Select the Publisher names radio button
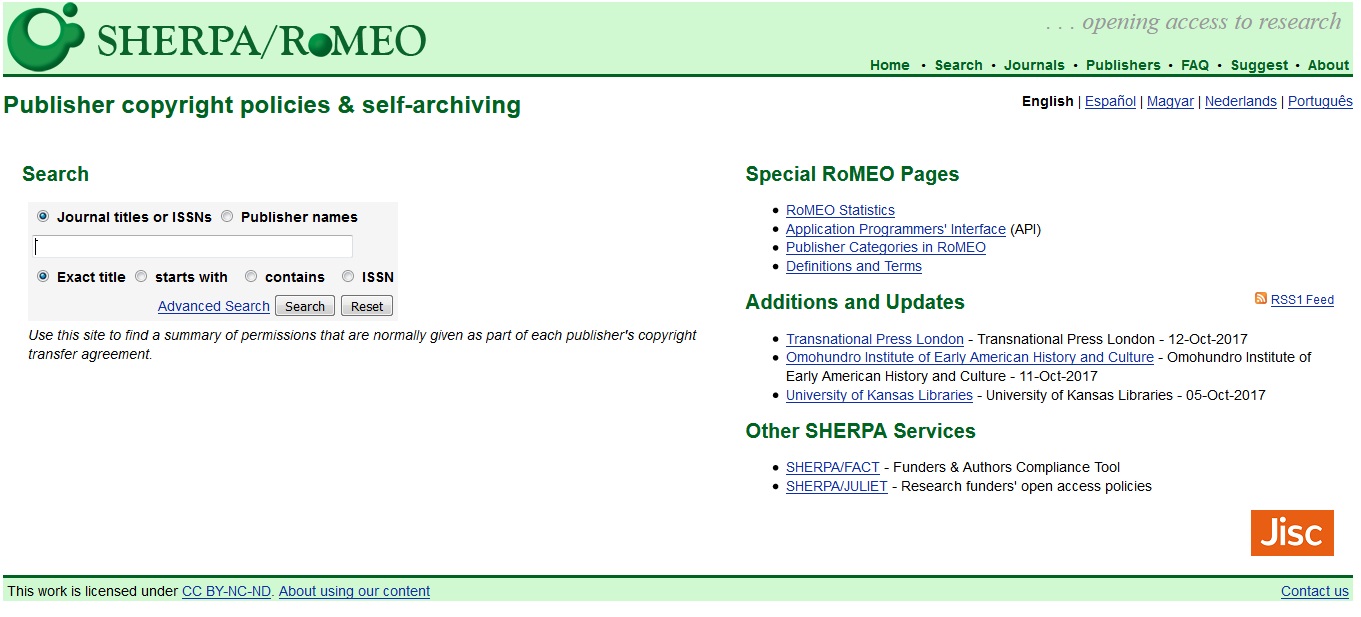 227,216
